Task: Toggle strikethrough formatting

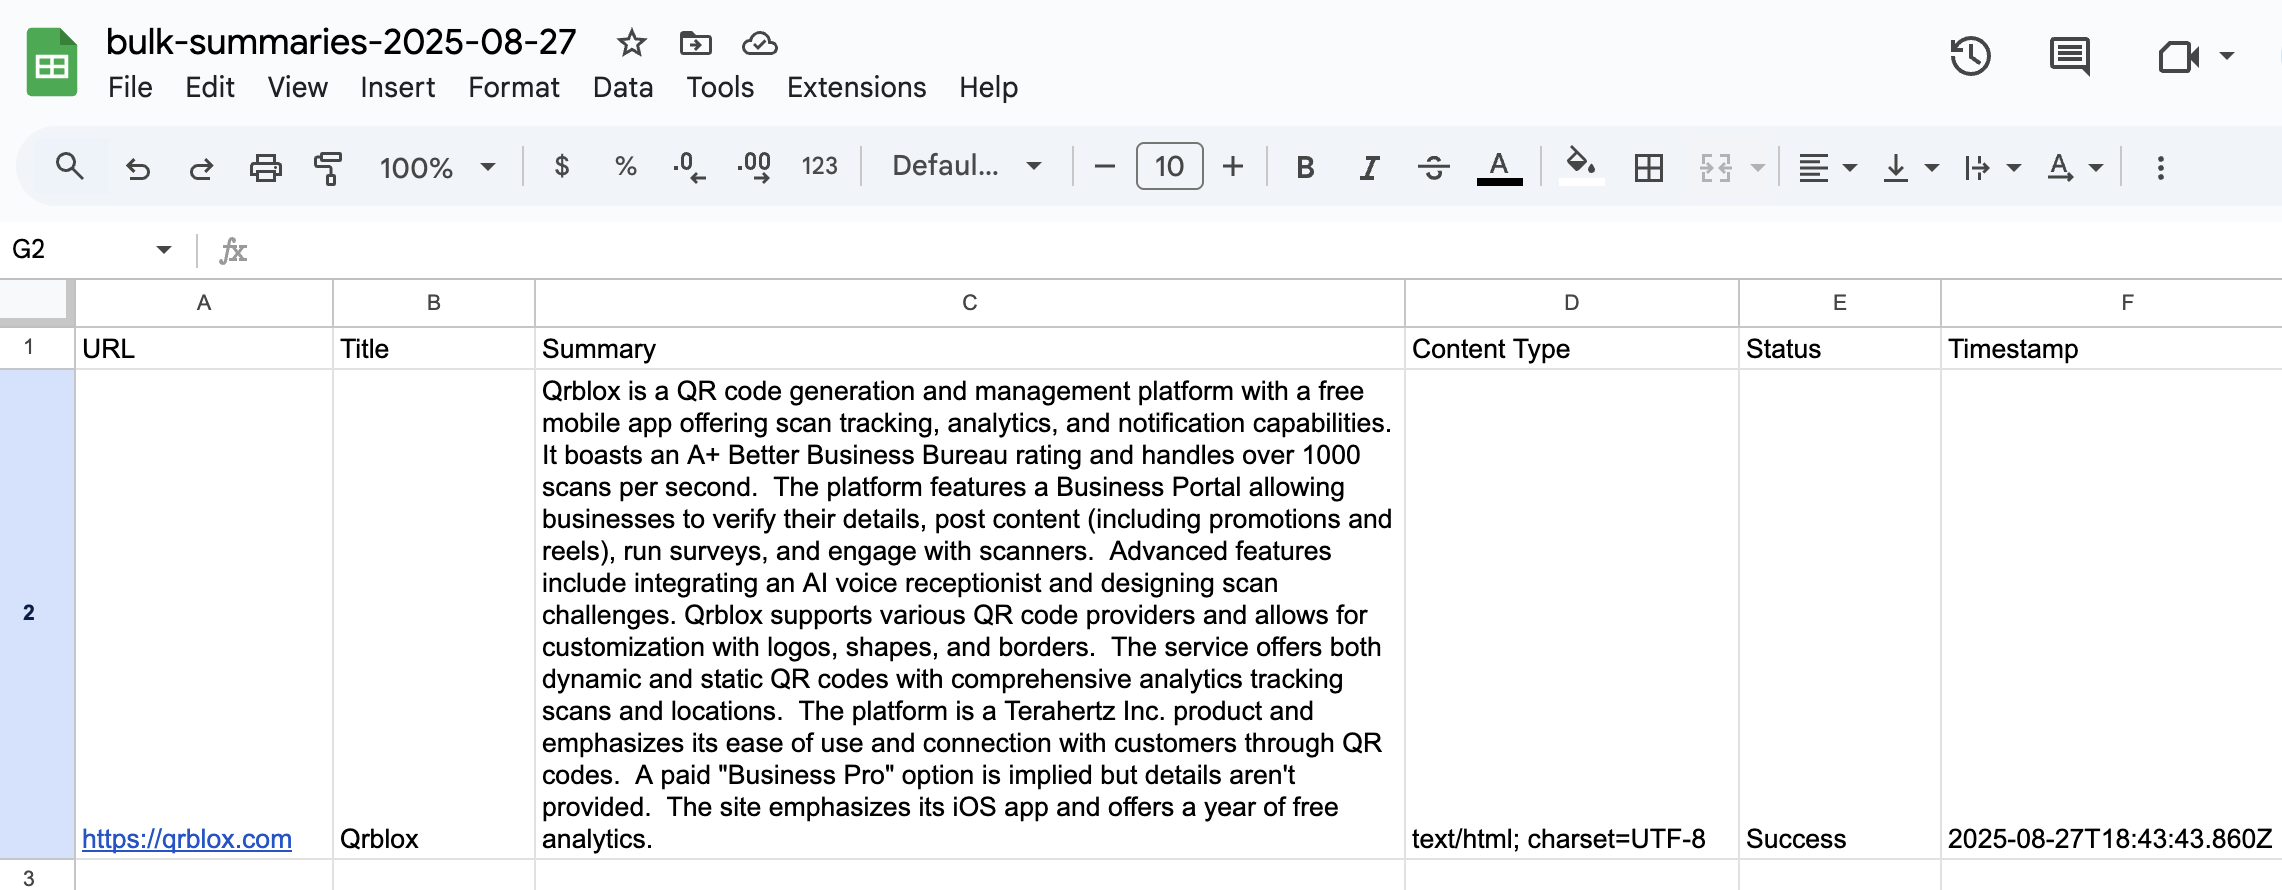Action: (1433, 167)
